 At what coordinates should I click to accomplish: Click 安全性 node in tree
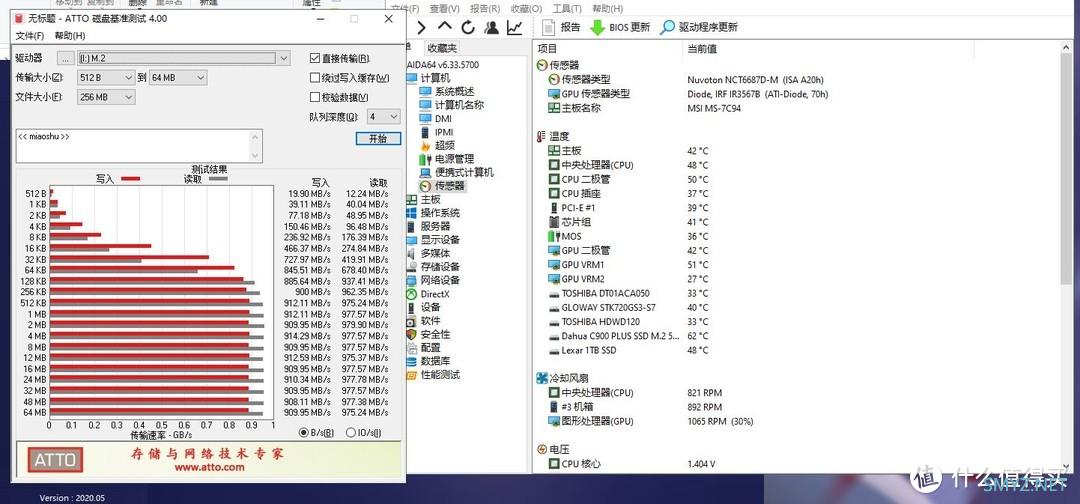[428, 334]
